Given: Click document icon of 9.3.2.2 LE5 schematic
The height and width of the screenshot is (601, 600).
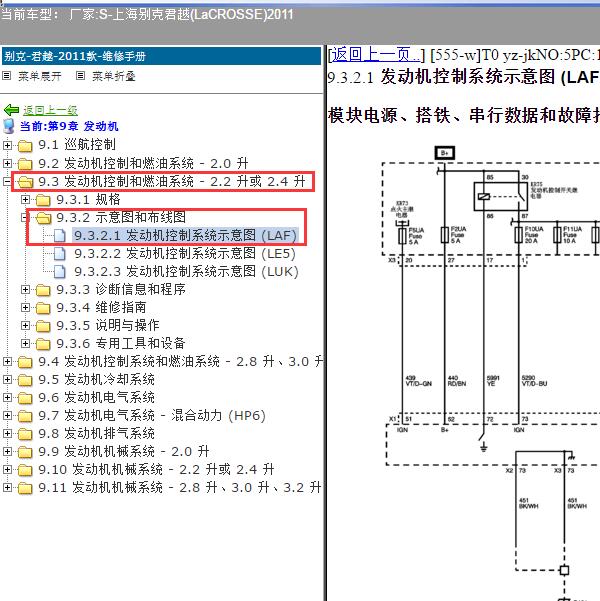Looking at the screenshot, I should 59,253.
